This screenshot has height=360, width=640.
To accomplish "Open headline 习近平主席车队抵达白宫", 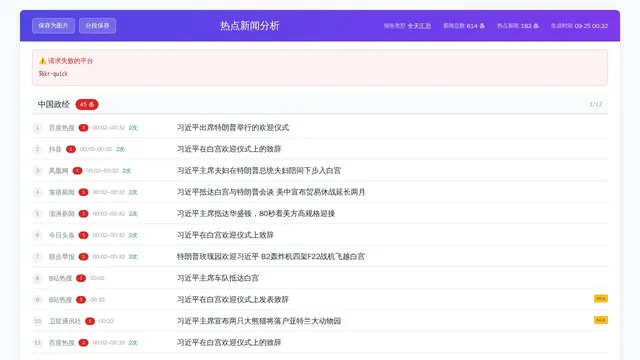I will pos(218,278).
